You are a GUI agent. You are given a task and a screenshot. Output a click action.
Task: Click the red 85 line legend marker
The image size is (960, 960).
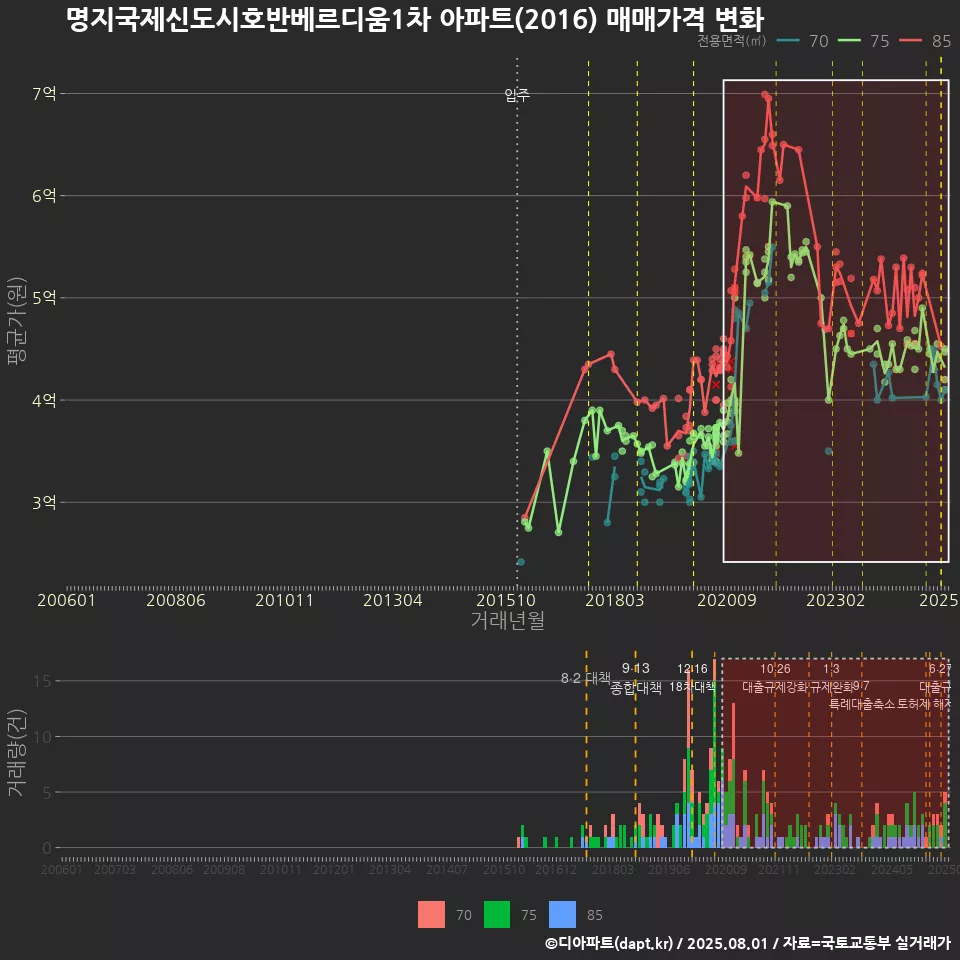(x=910, y=41)
